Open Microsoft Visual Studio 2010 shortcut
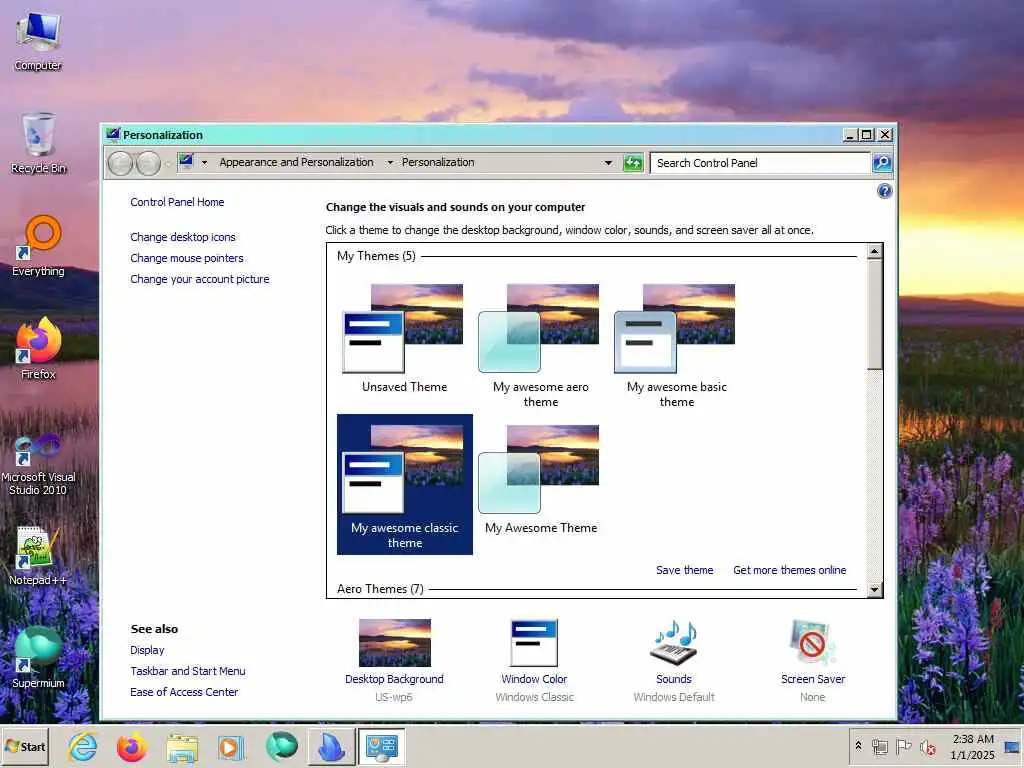The width and height of the screenshot is (1024, 768). (x=38, y=465)
